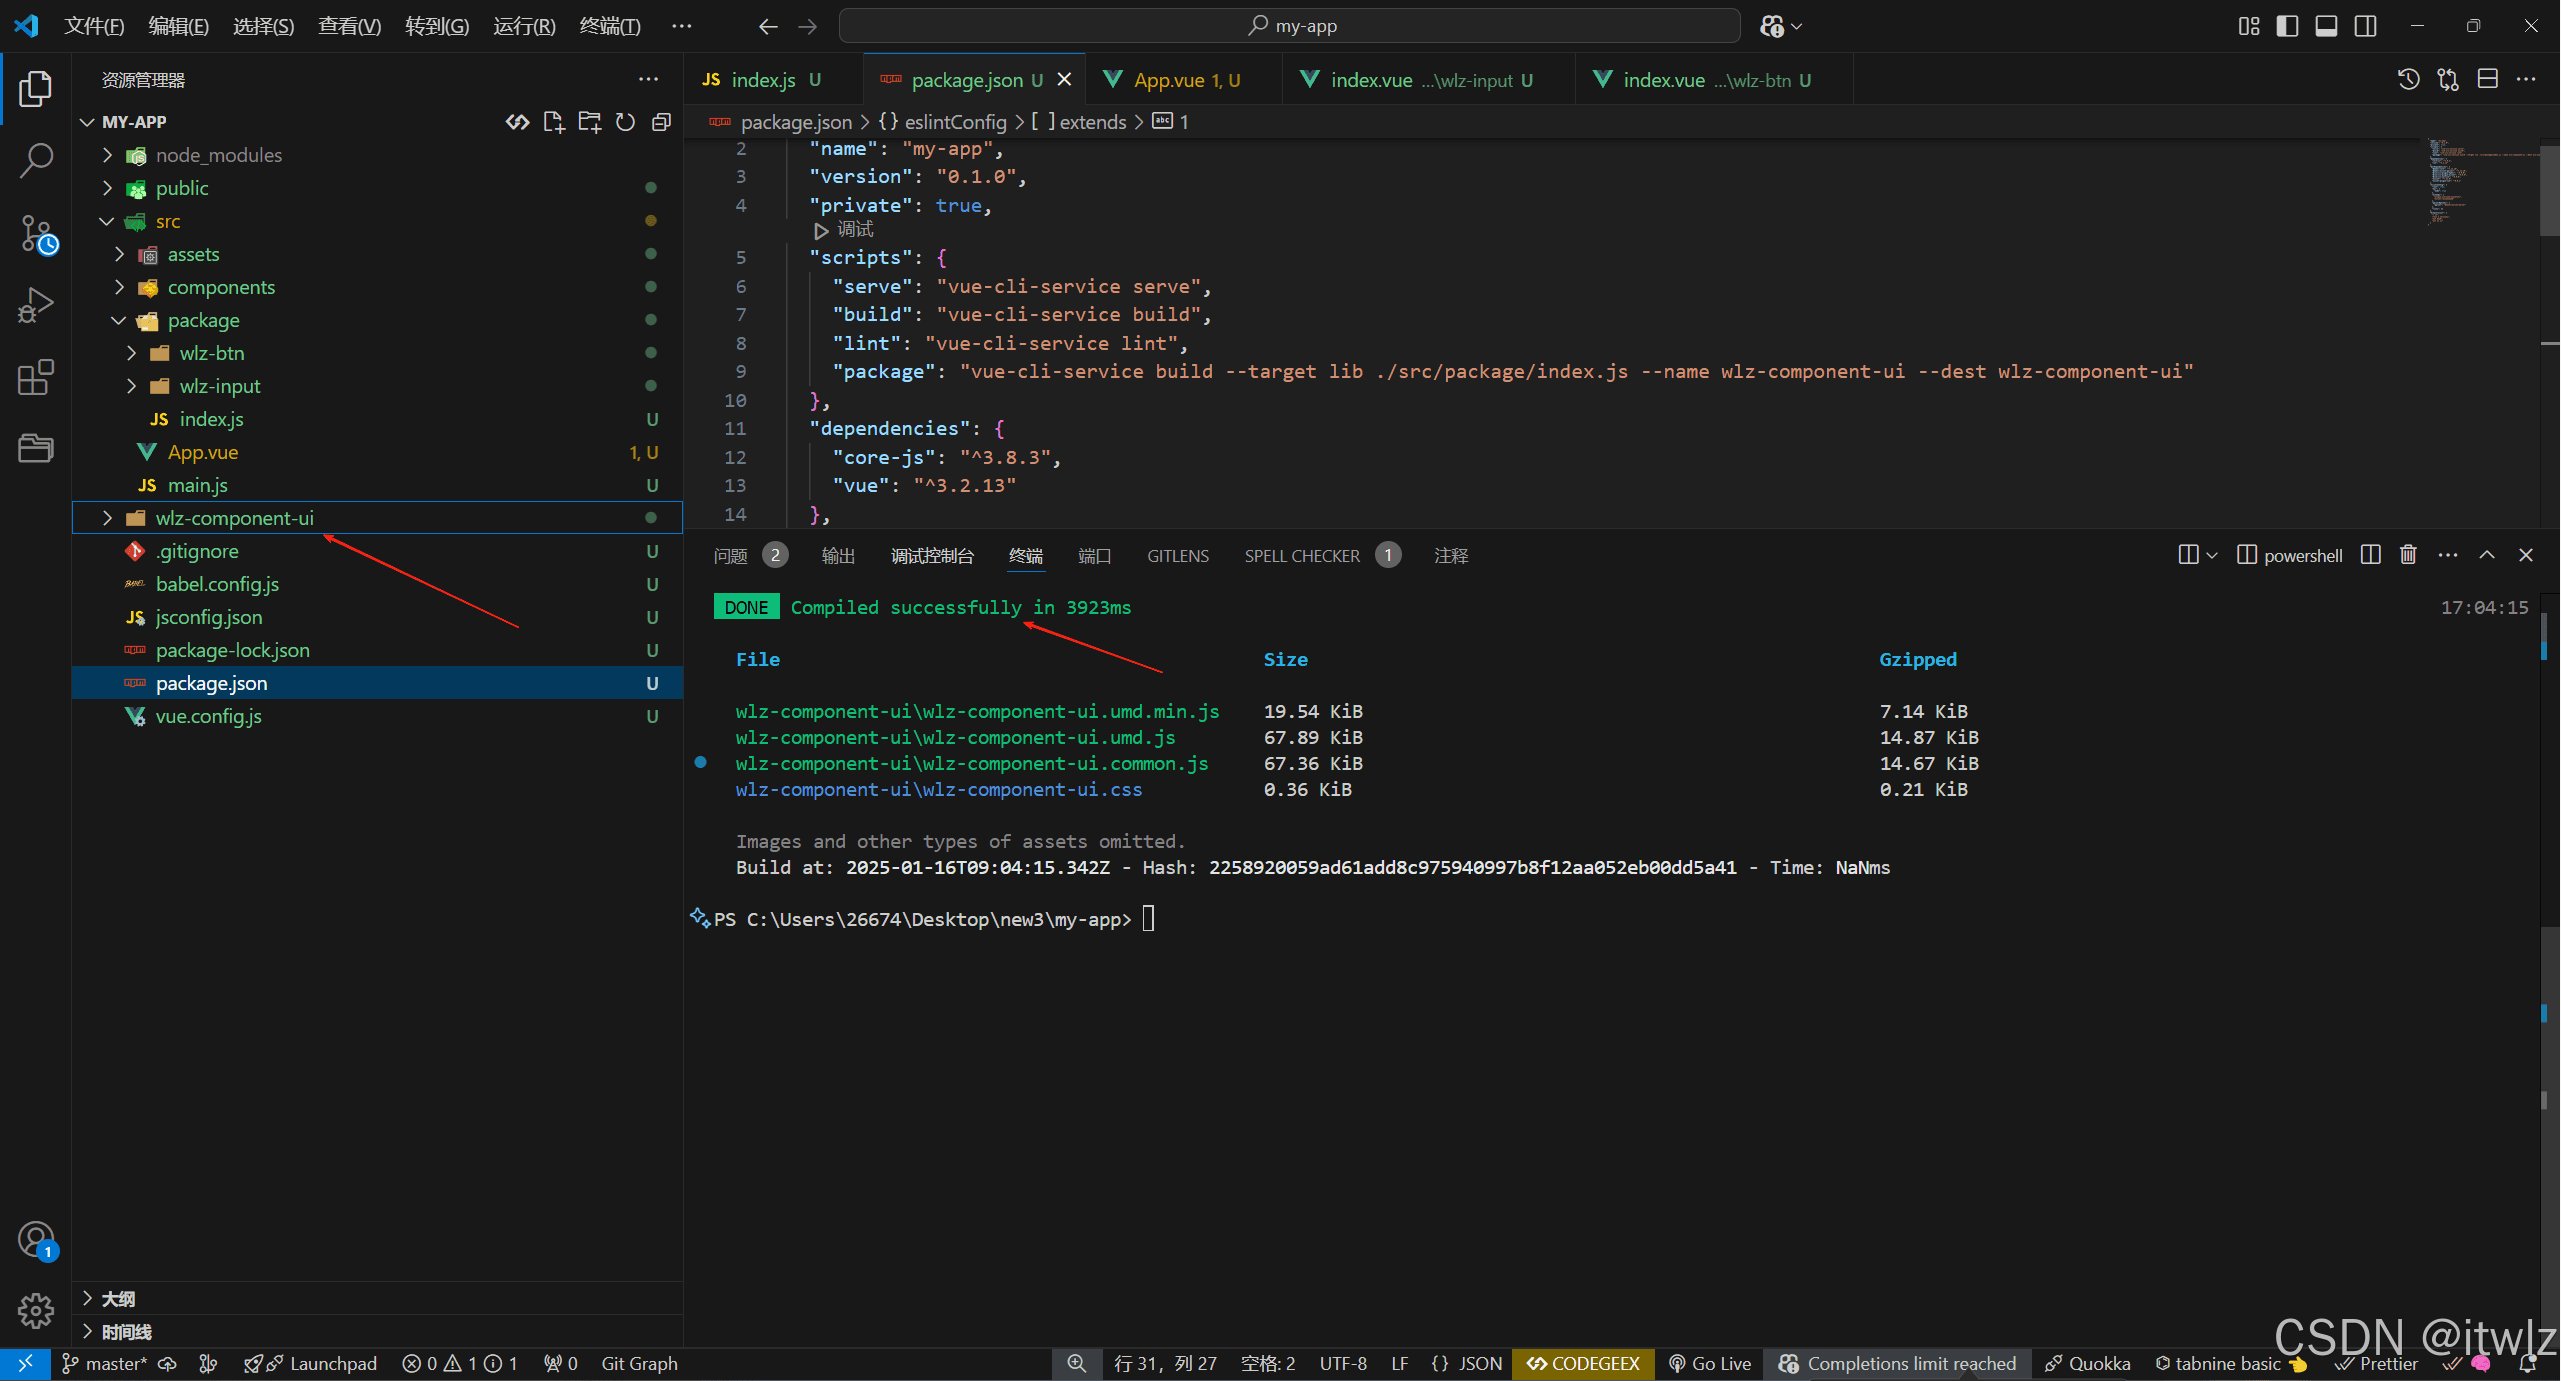2561x1381 pixels.
Task: Expand the wlz-component-ui folder
Action: click(234, 518)
